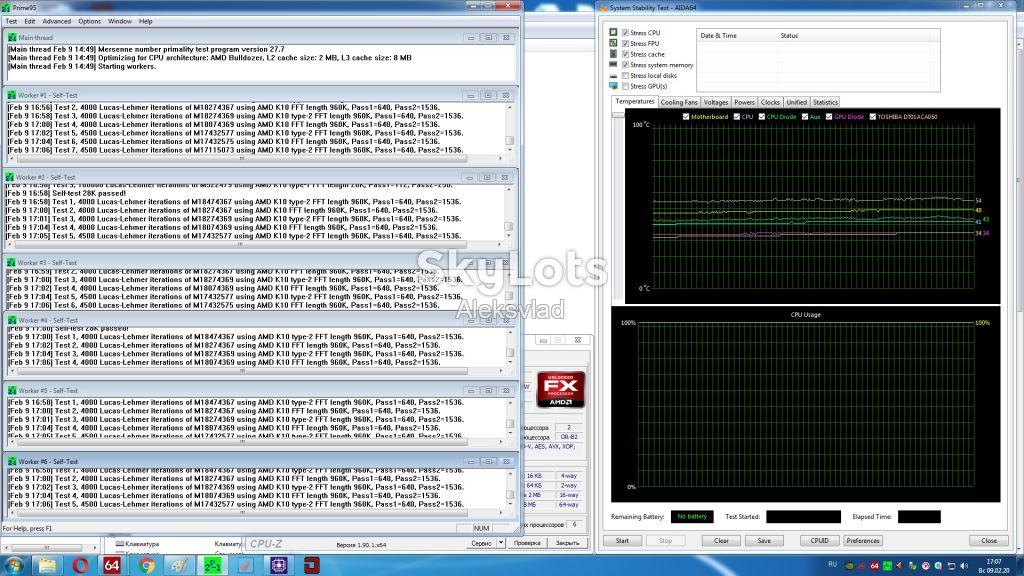Uncheck the Stress FPU checkbox
Screen dimensions: 1024x576
click(x=626, y=44)
